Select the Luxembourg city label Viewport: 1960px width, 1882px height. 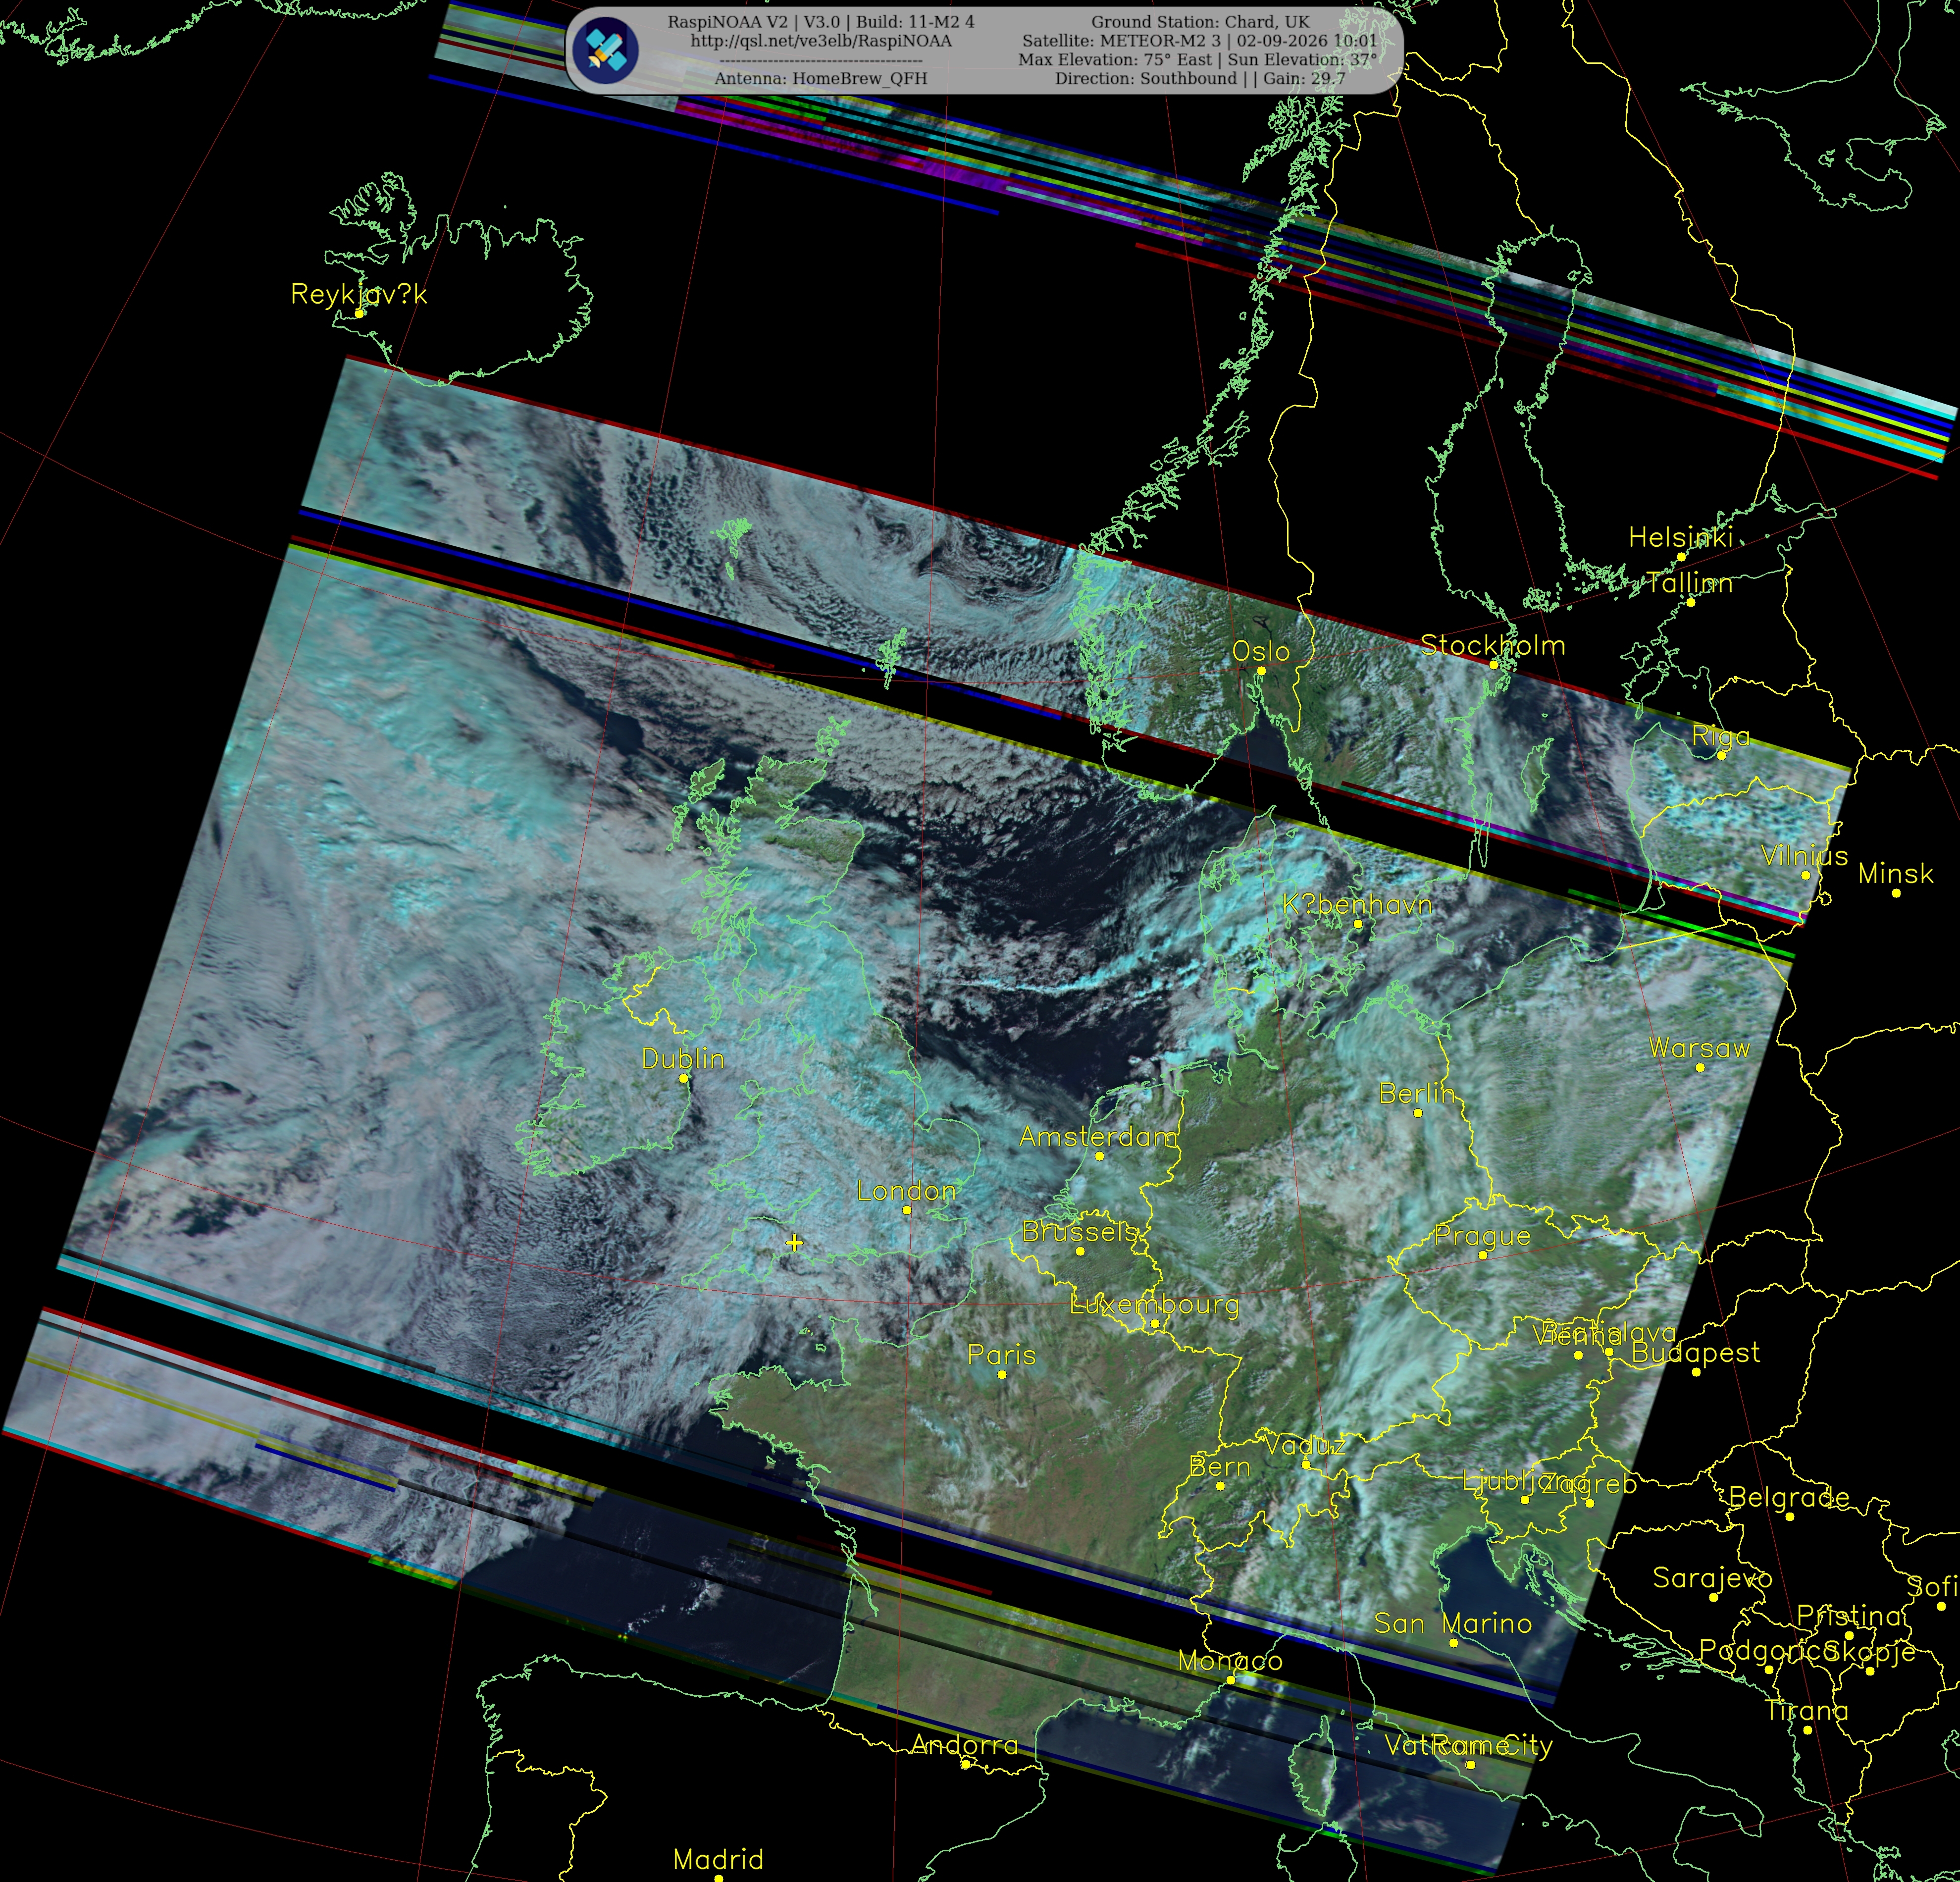click(x=1155, y=1305)
